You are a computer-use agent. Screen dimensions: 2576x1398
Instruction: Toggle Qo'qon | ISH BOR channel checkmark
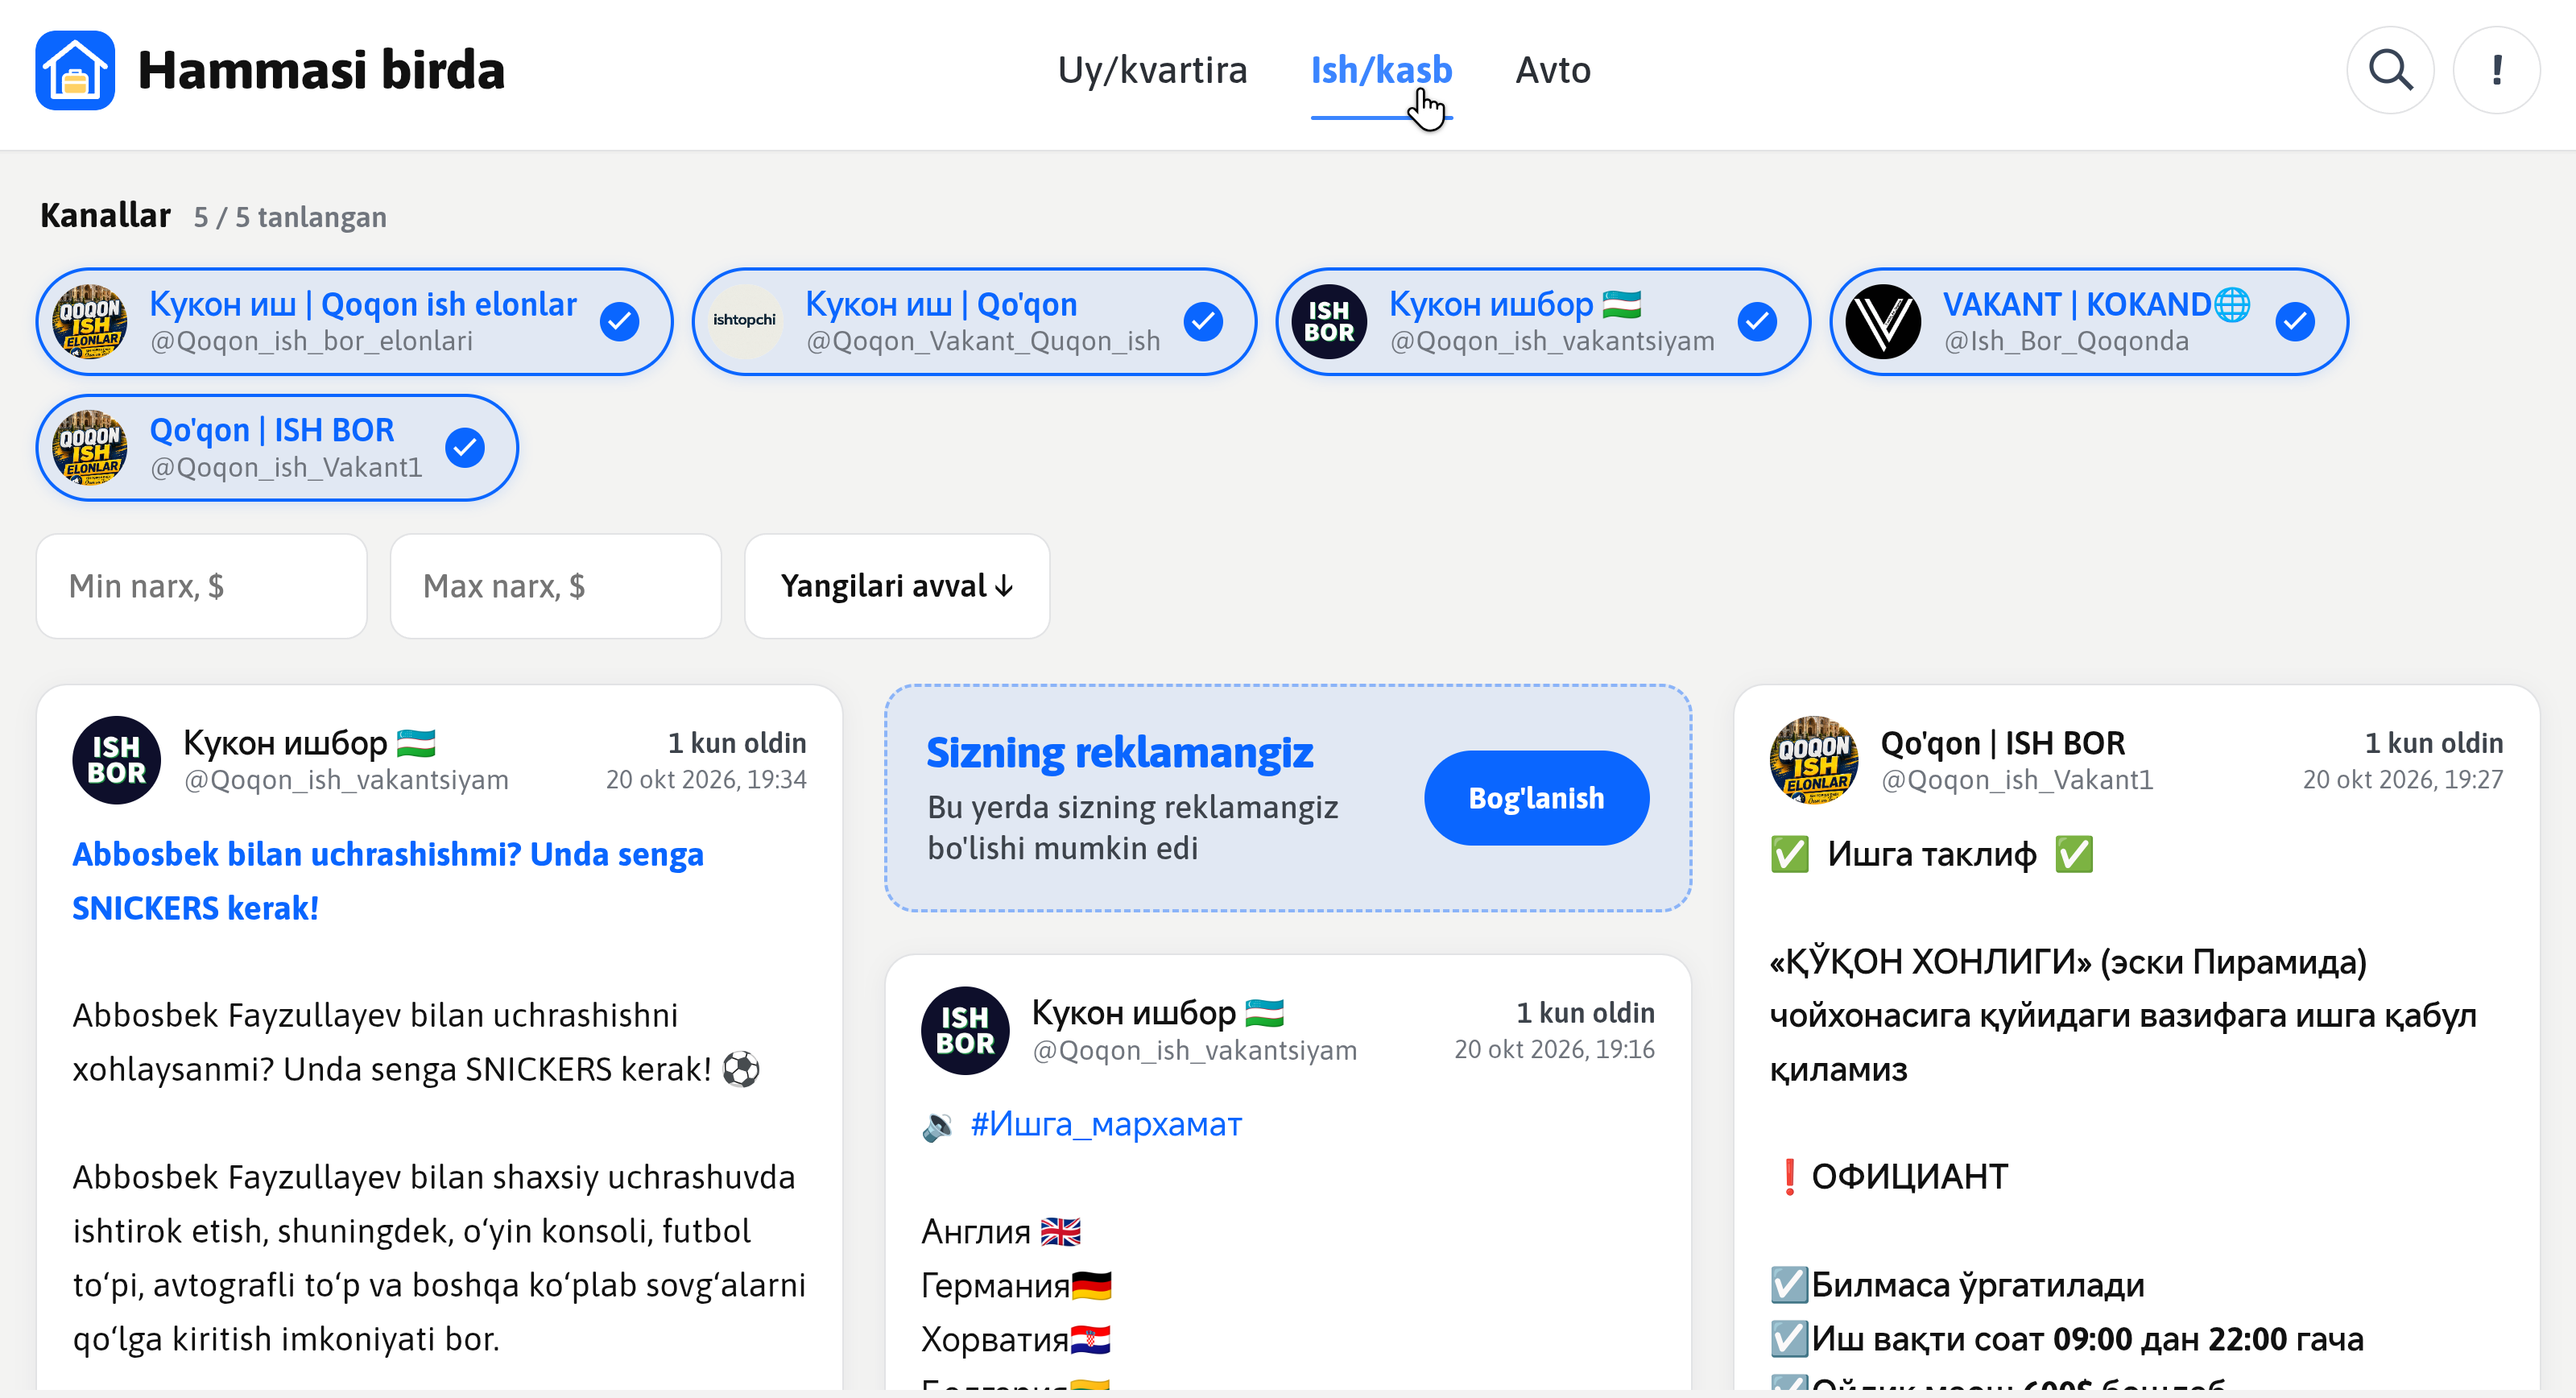[465, 447]
